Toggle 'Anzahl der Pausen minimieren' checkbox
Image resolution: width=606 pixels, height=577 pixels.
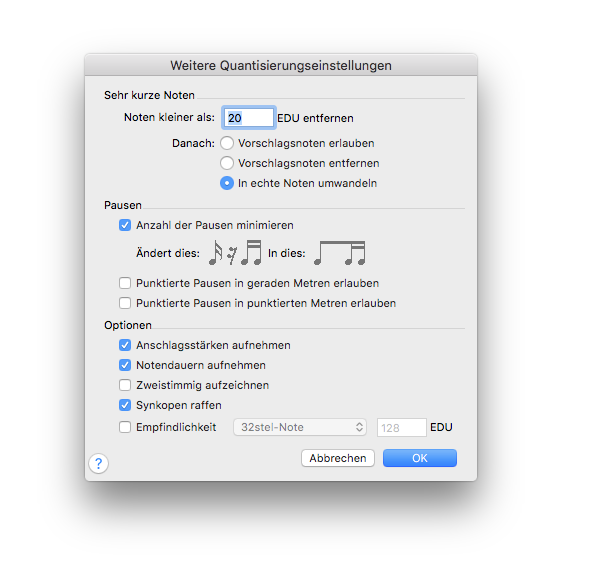tap(125, 225)
